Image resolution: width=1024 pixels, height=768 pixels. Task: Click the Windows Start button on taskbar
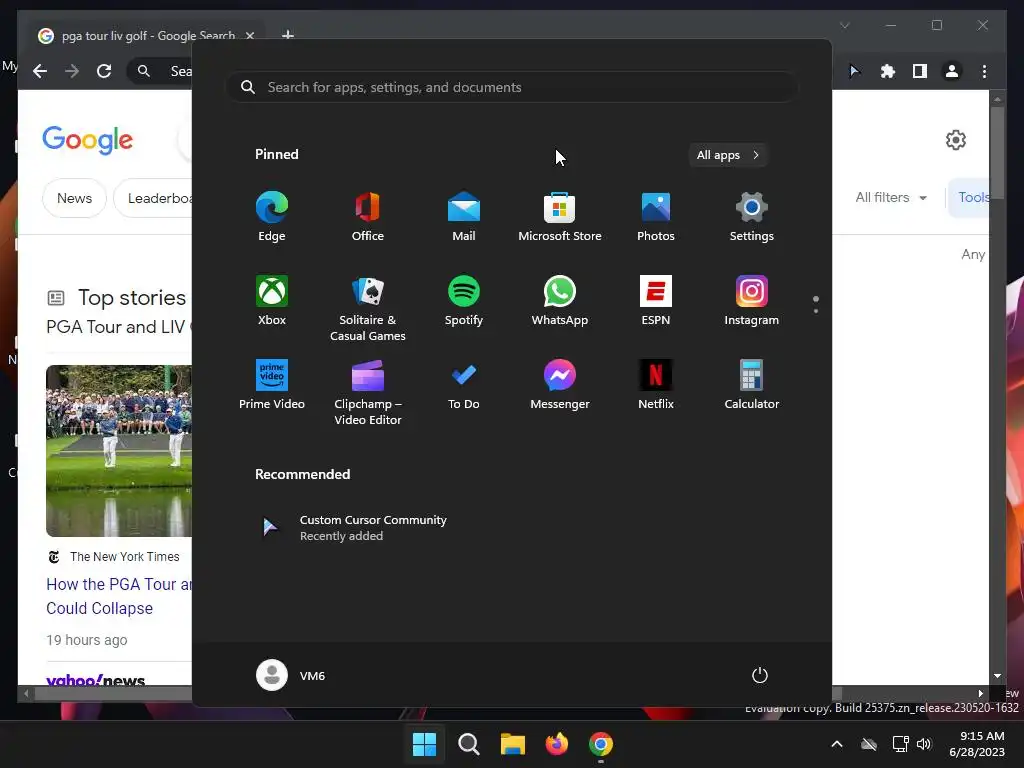click(x=424, y=744)
